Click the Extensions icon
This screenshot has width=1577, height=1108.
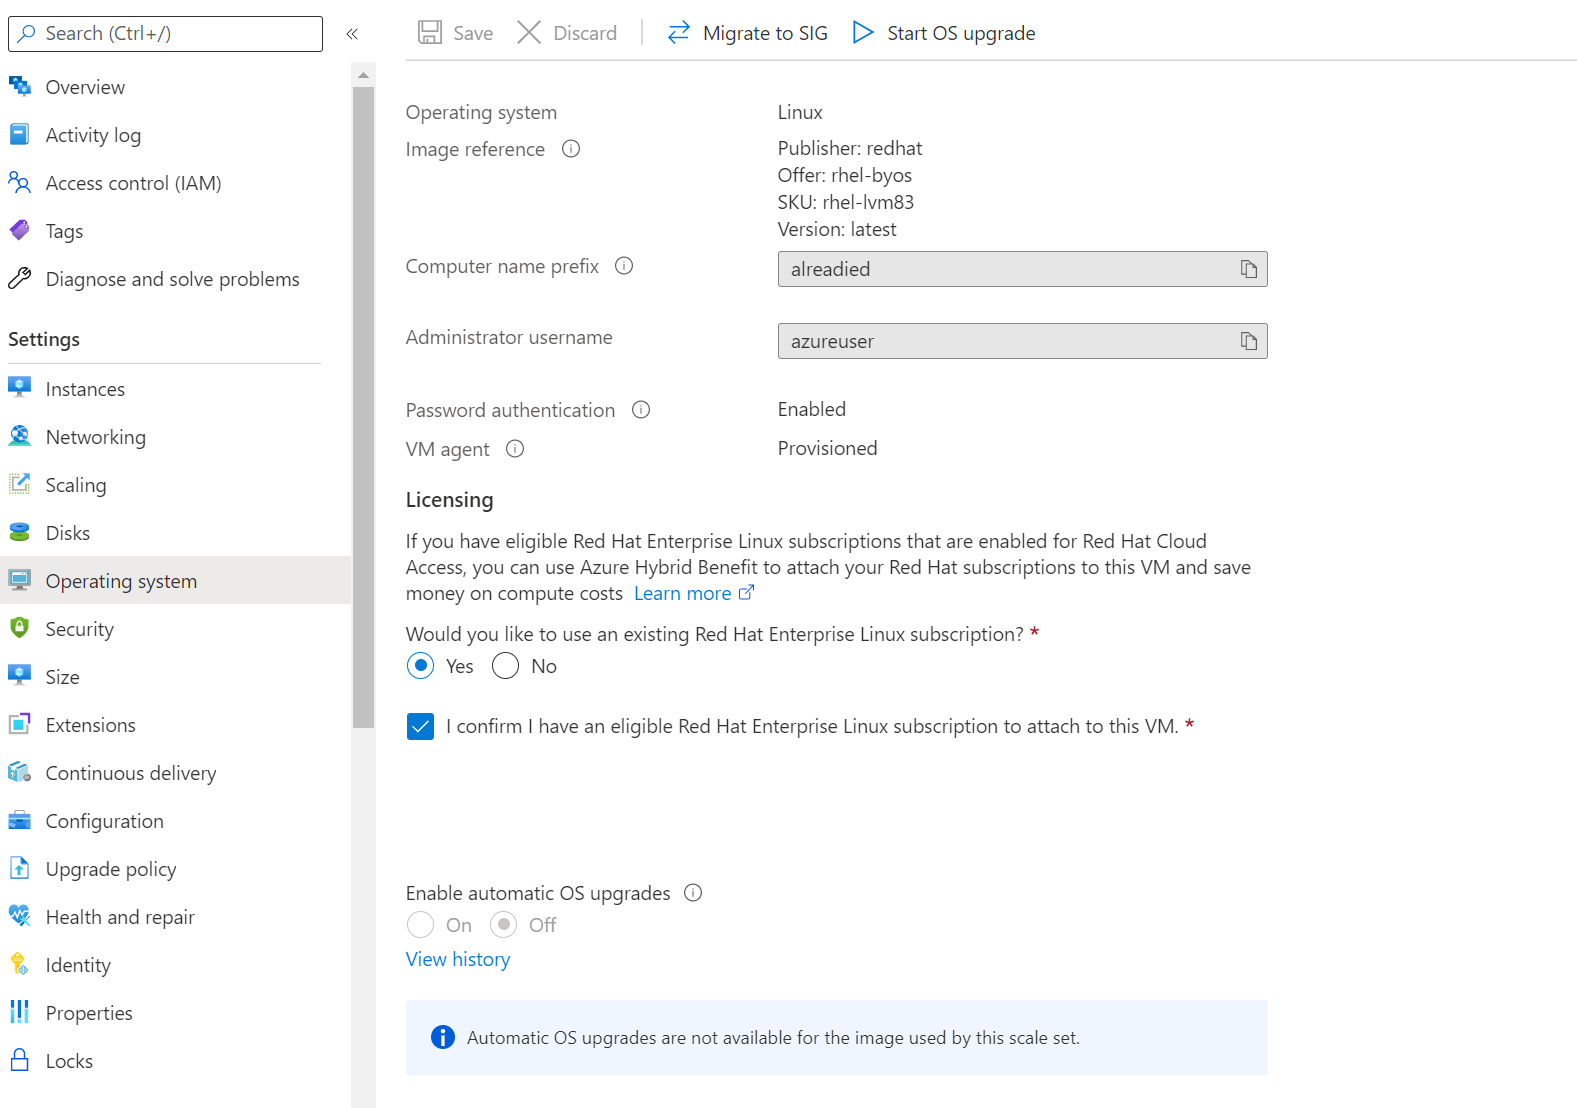point(20,725)
